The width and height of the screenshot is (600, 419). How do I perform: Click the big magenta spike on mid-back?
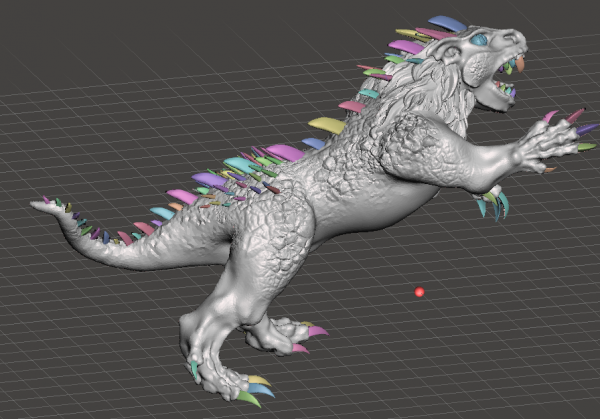[284, 152]
